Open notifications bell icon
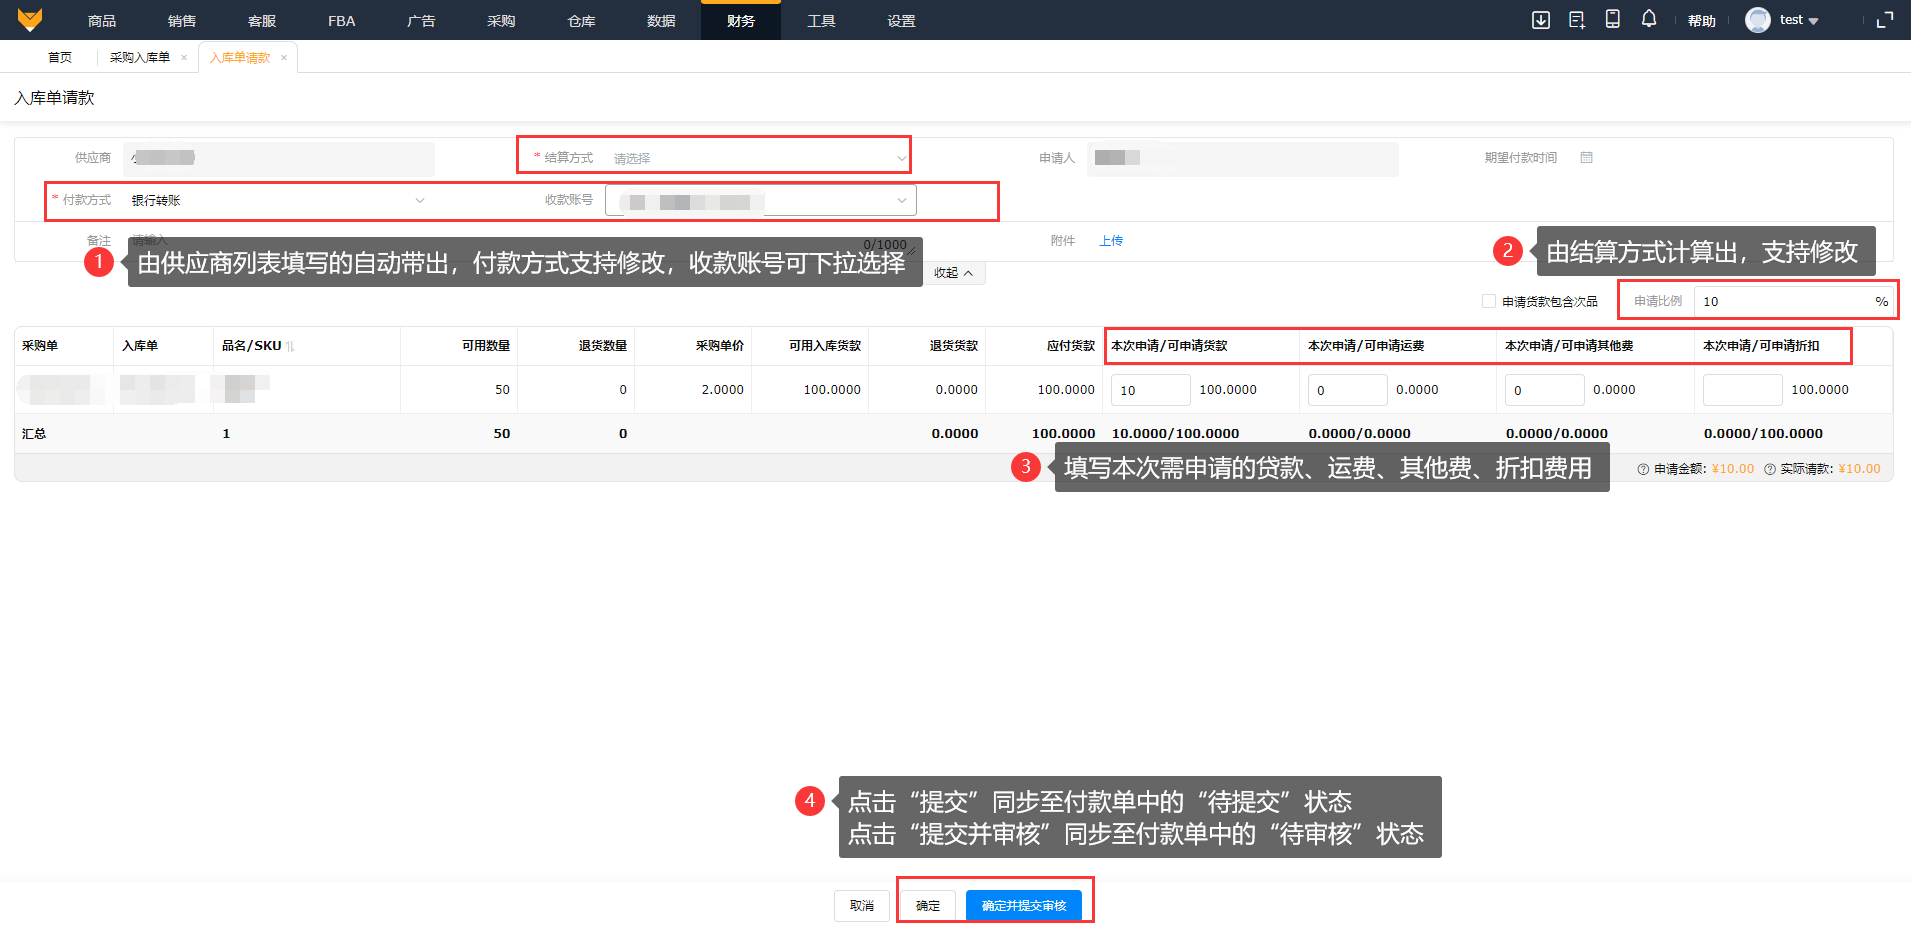The image size is (1911, 927). pos(1649,19)
